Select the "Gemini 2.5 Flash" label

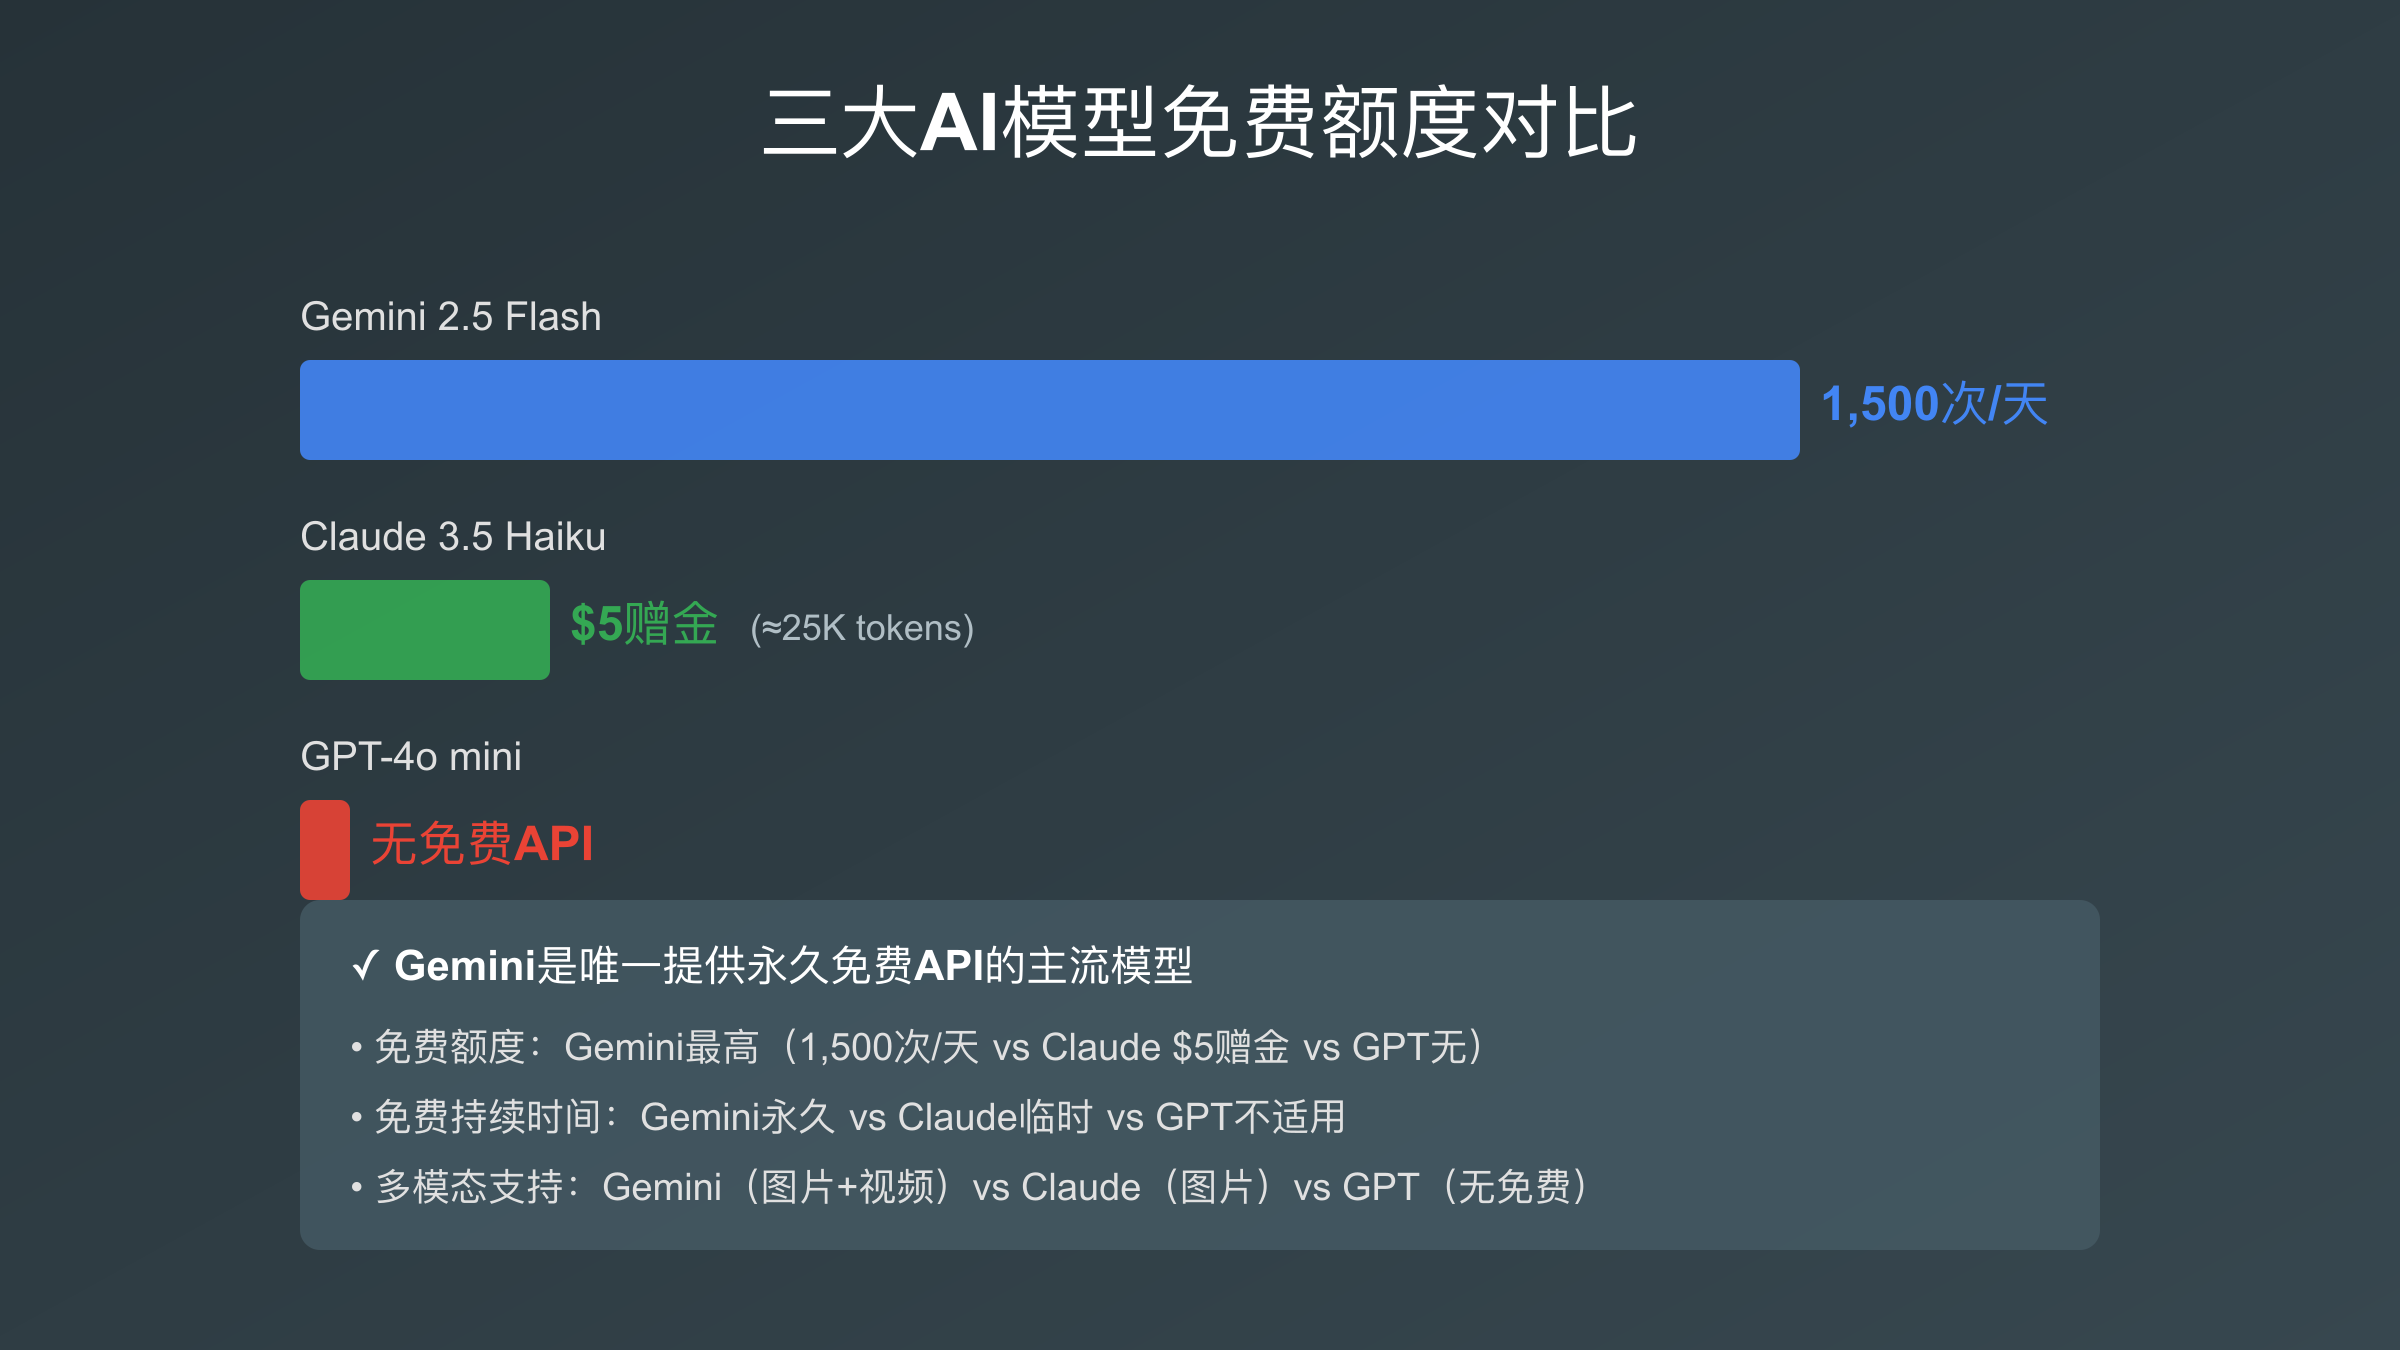click(450, 317)
